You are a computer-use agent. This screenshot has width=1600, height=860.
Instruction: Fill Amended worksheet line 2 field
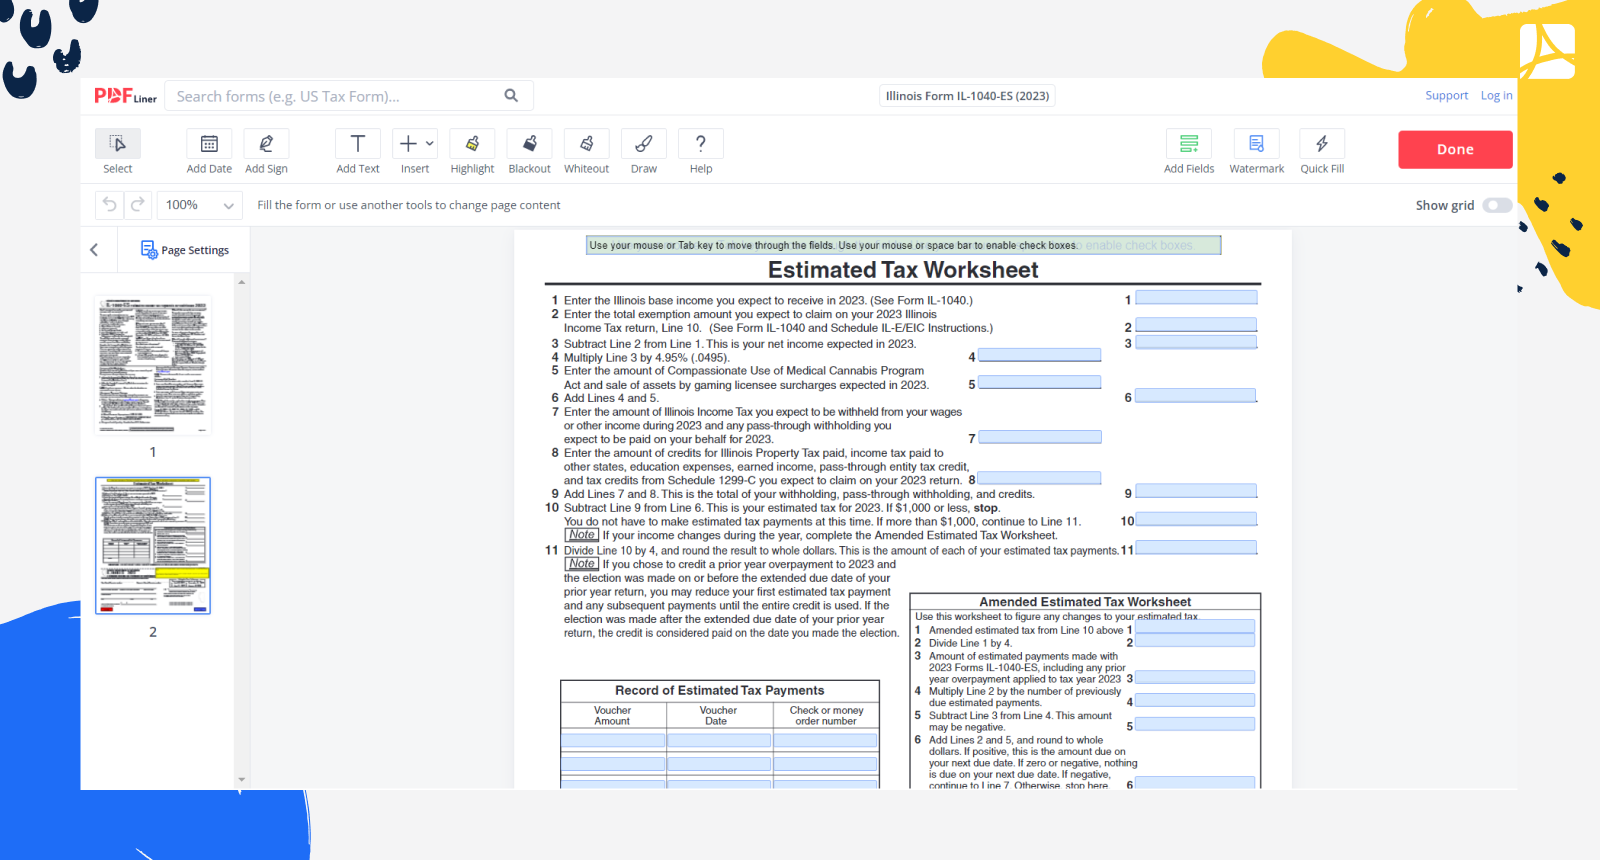[x=1195, y=641]
